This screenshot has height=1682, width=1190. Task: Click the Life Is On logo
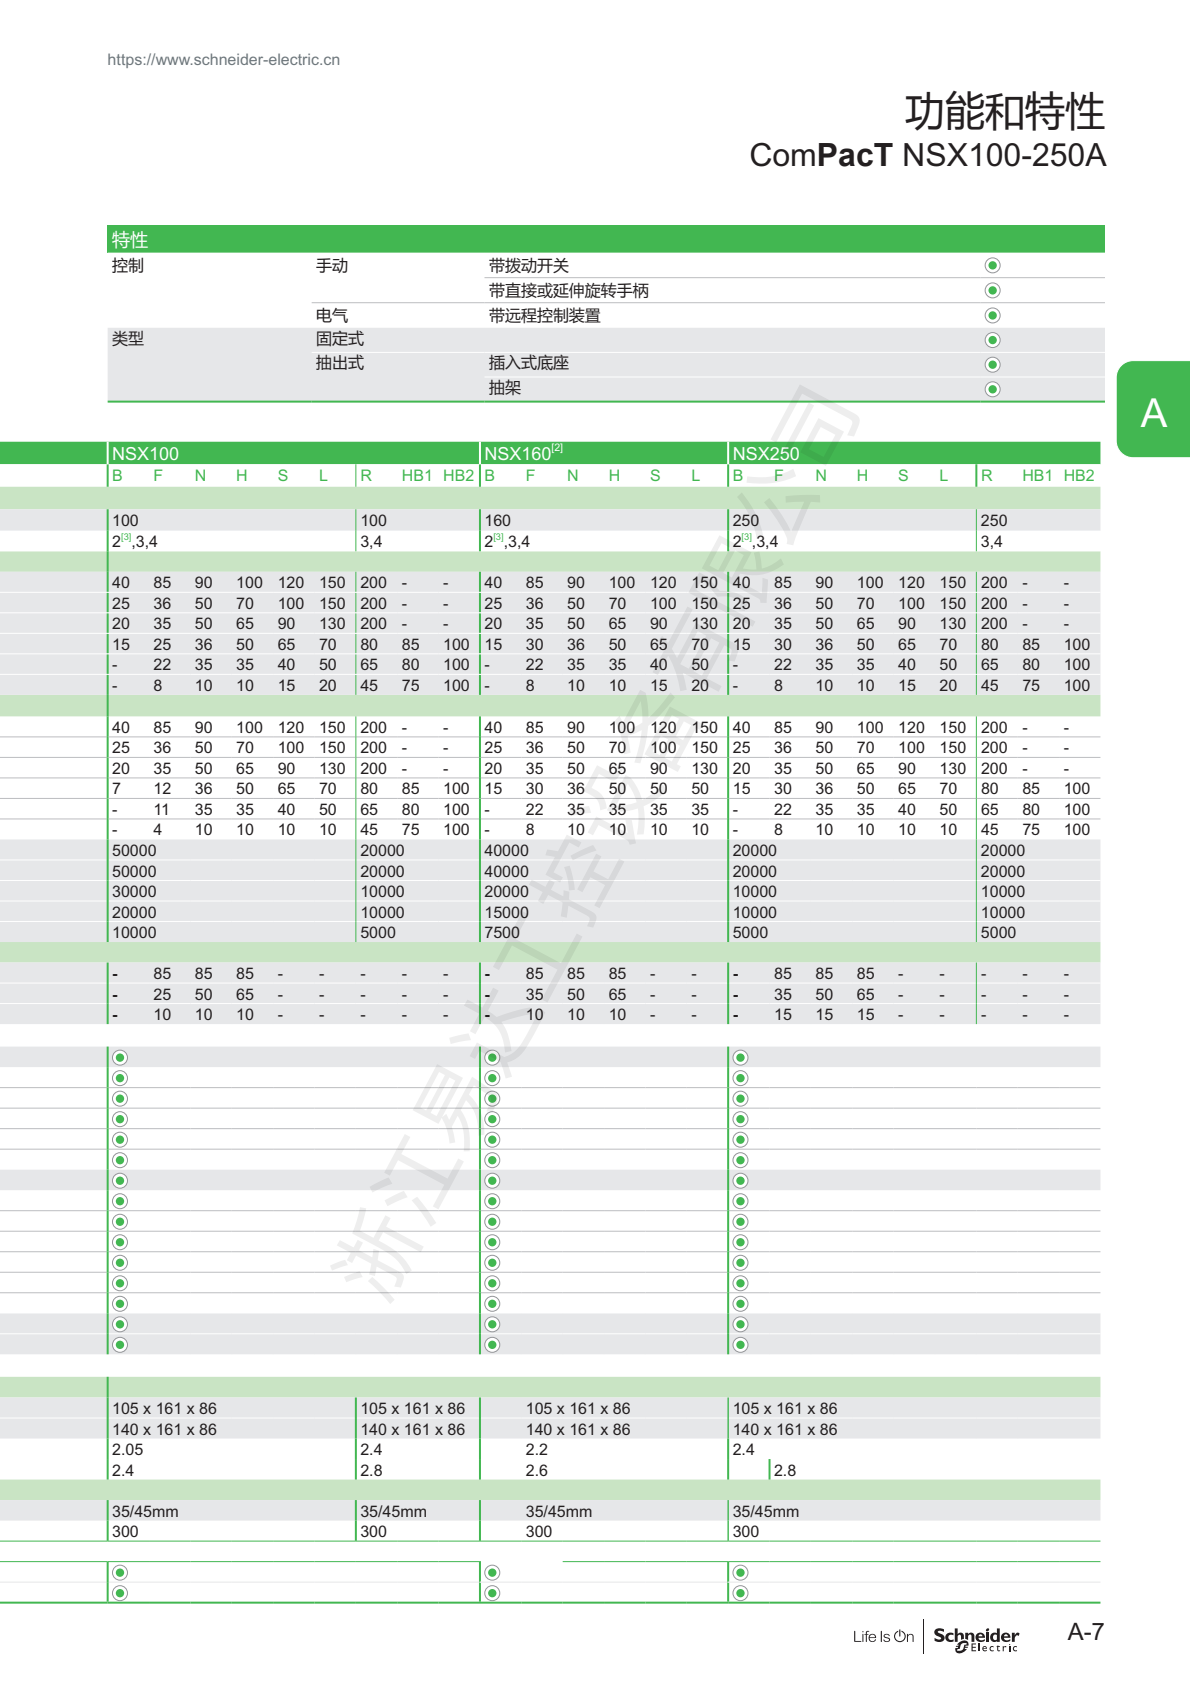(883, 1637)
